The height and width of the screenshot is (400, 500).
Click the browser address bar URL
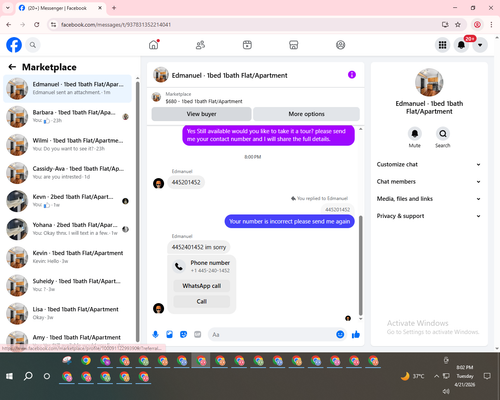(116, 25)
